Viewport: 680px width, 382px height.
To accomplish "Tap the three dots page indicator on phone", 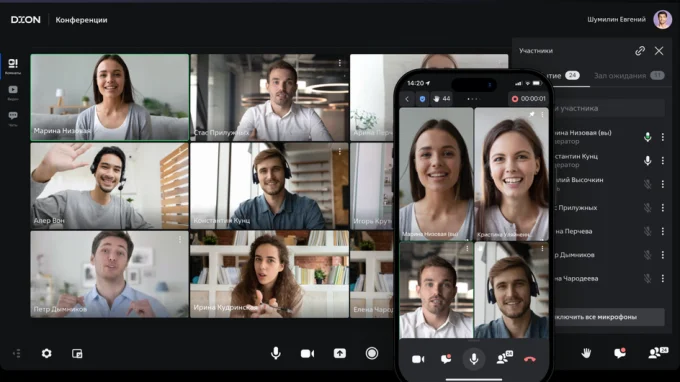I will 474,99.
